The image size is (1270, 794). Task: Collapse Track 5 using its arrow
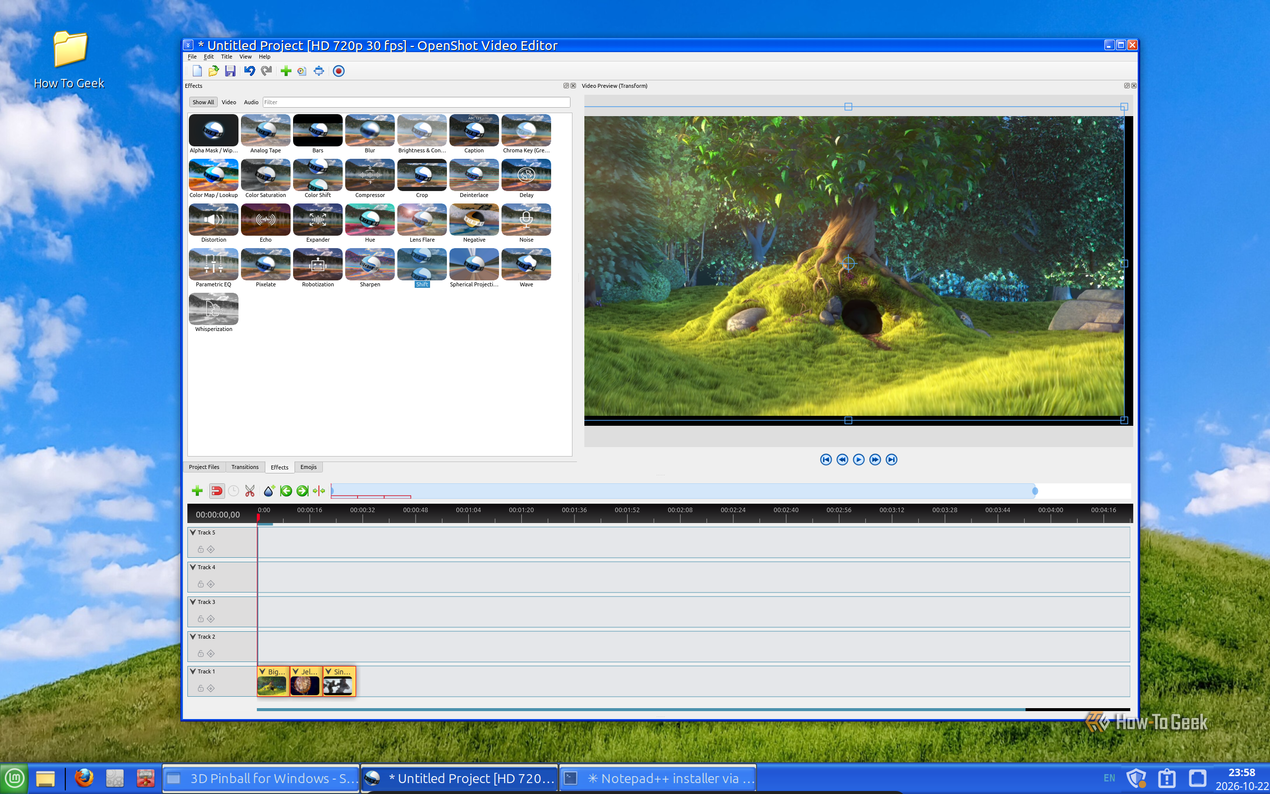[x=193, y=532]
